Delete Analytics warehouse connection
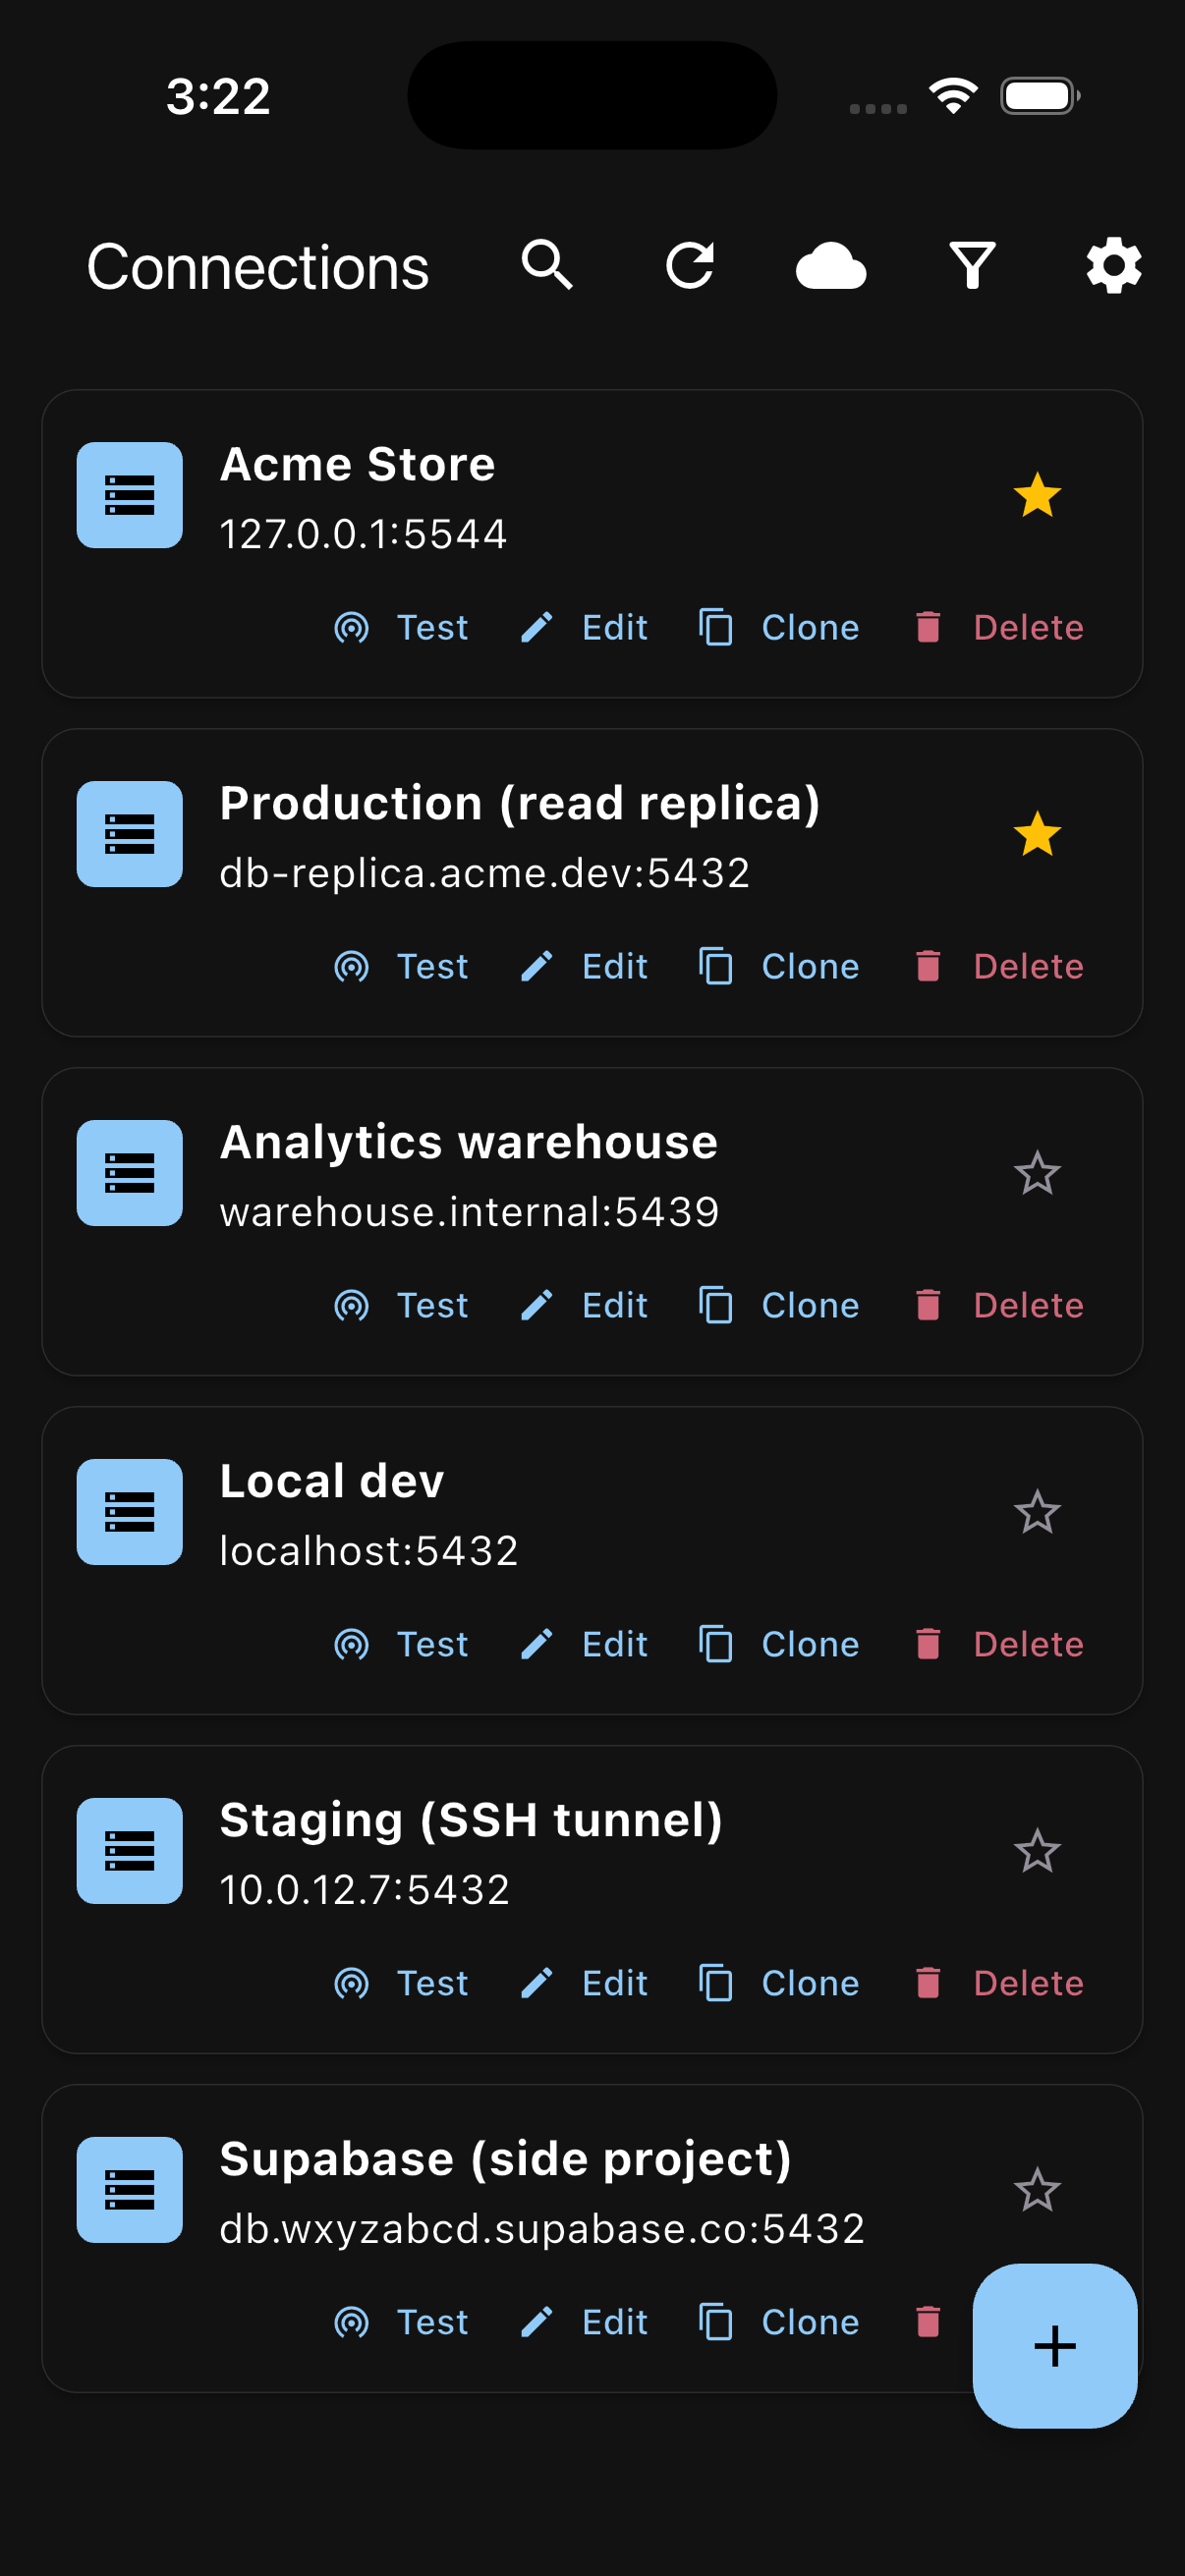Image resolution: width=1185 pixels, height=2576 pixels. point(999,1306)
